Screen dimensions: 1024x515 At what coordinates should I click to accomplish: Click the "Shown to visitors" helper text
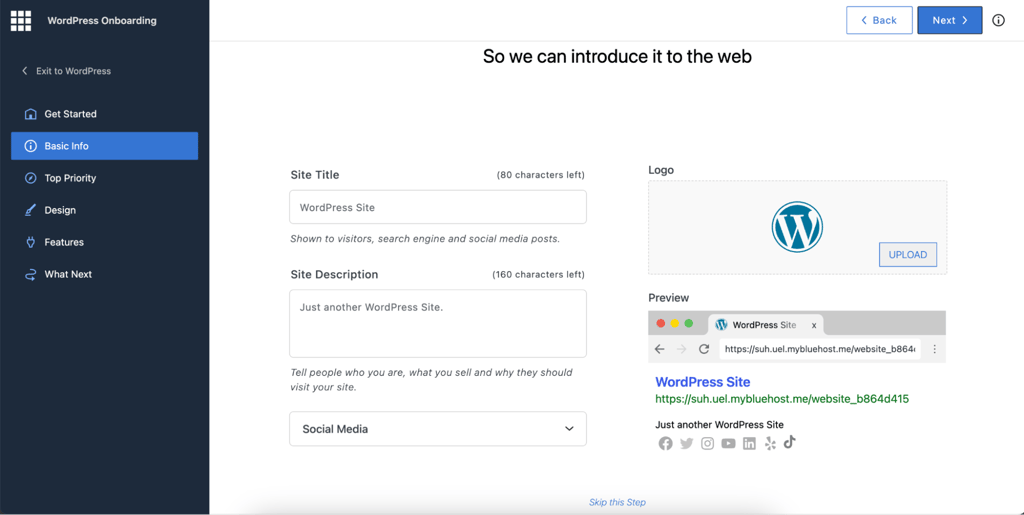pyautogui.click(x=425, y=239)
